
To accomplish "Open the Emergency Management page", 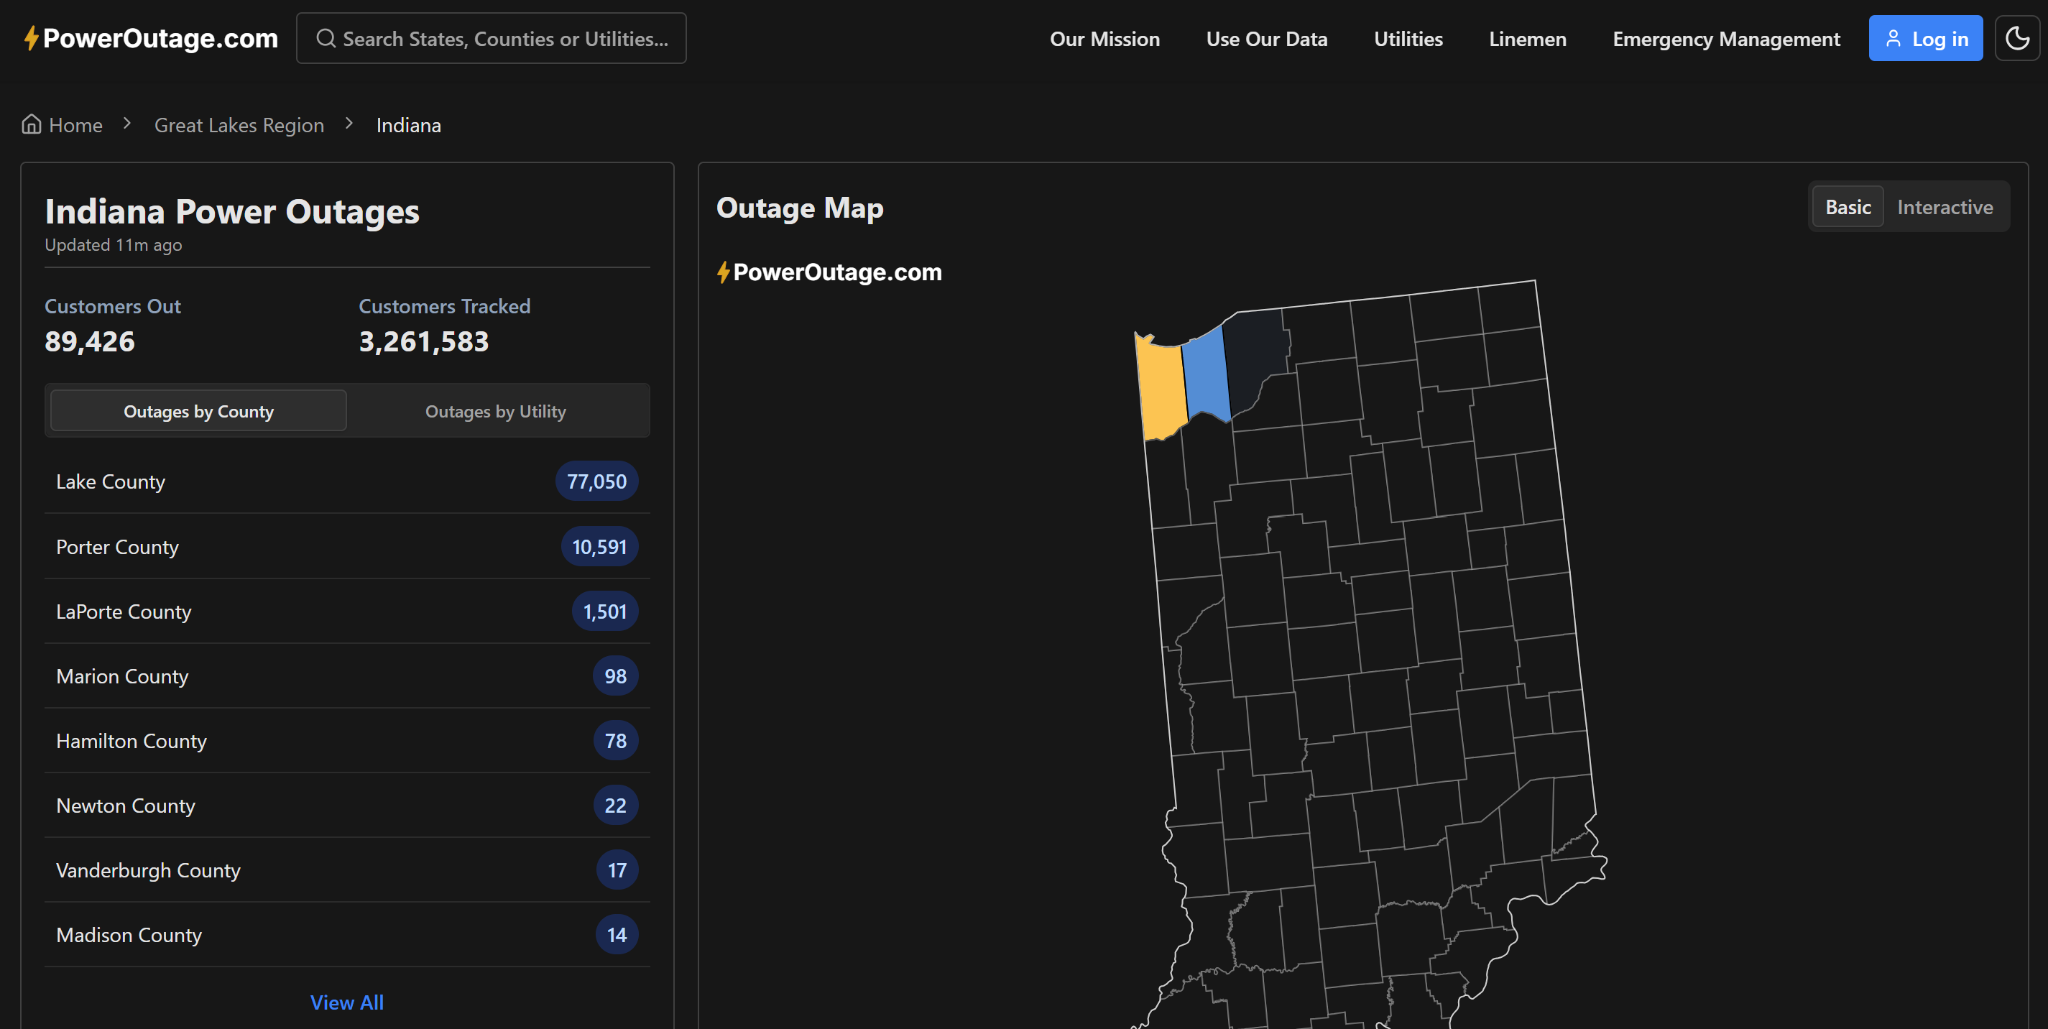I will (1726, 39).
